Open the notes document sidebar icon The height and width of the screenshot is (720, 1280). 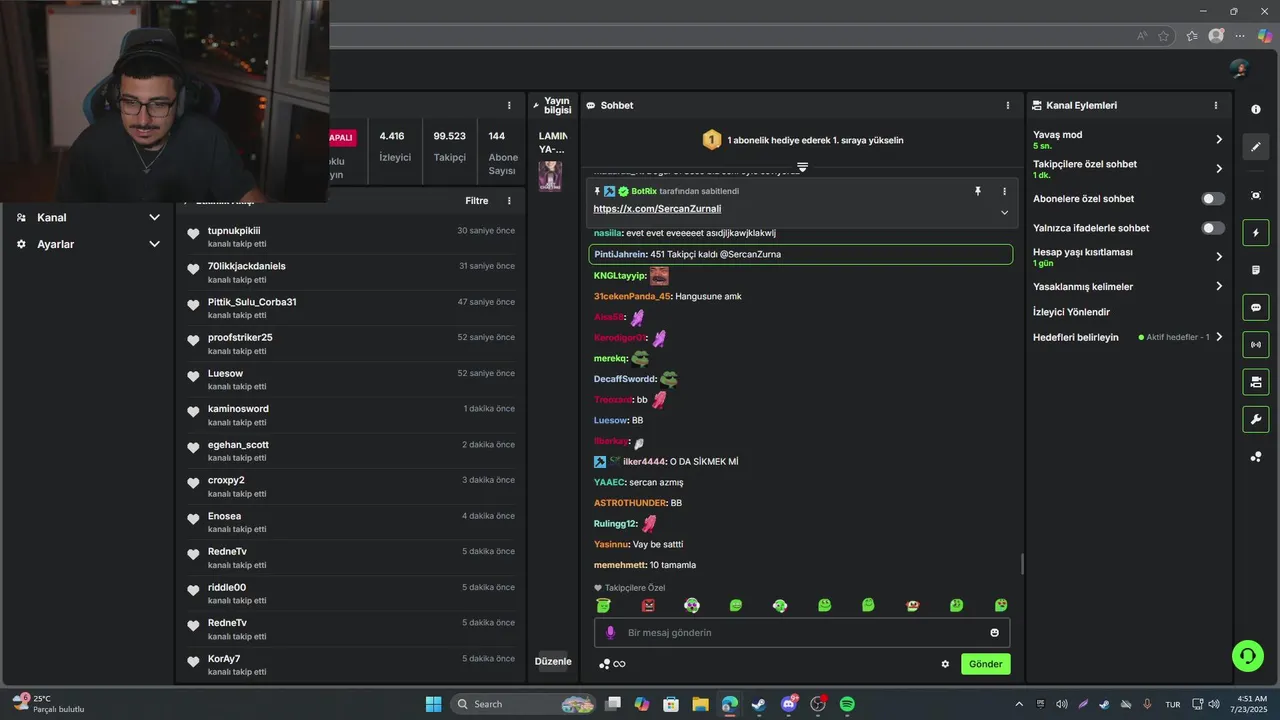click(1256, 270)
